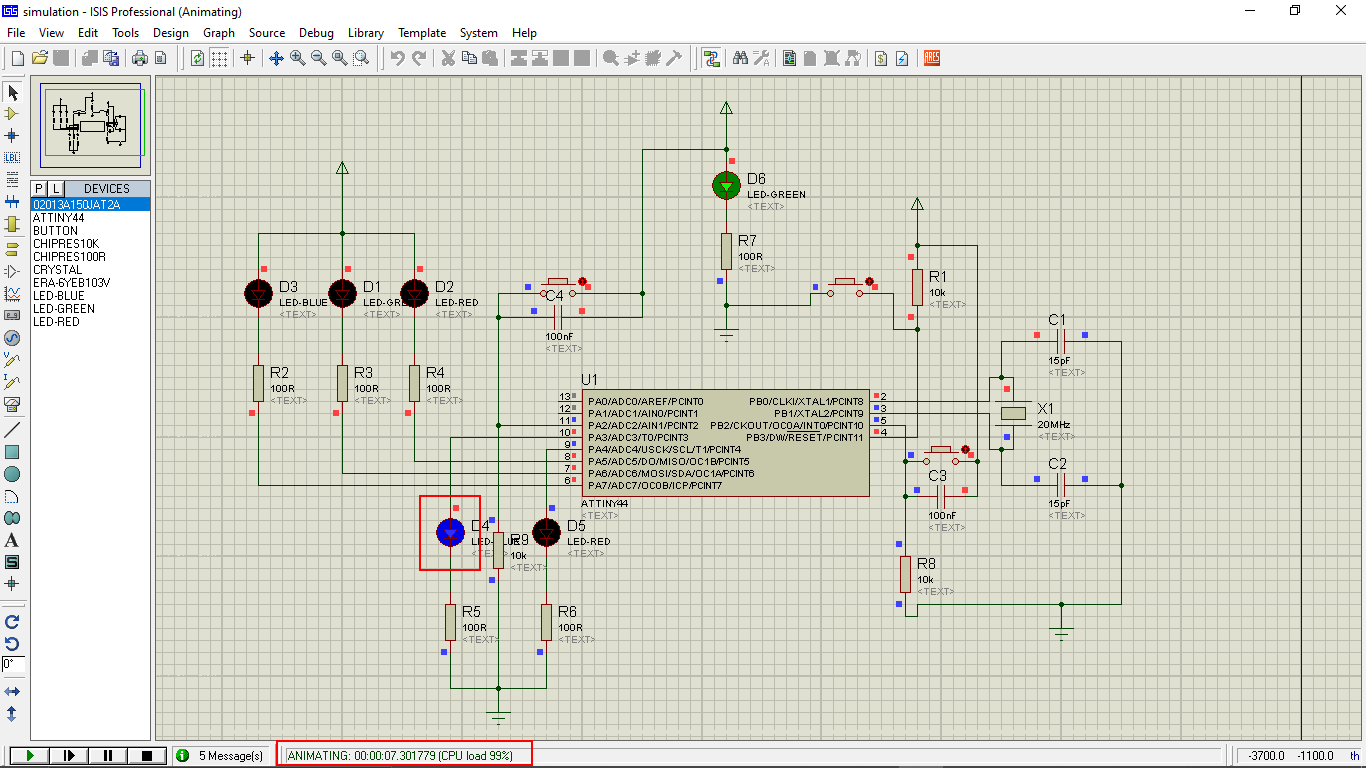
Task: Choose the Wire Label (LBL) tool
Action: [x=12, y=157]
